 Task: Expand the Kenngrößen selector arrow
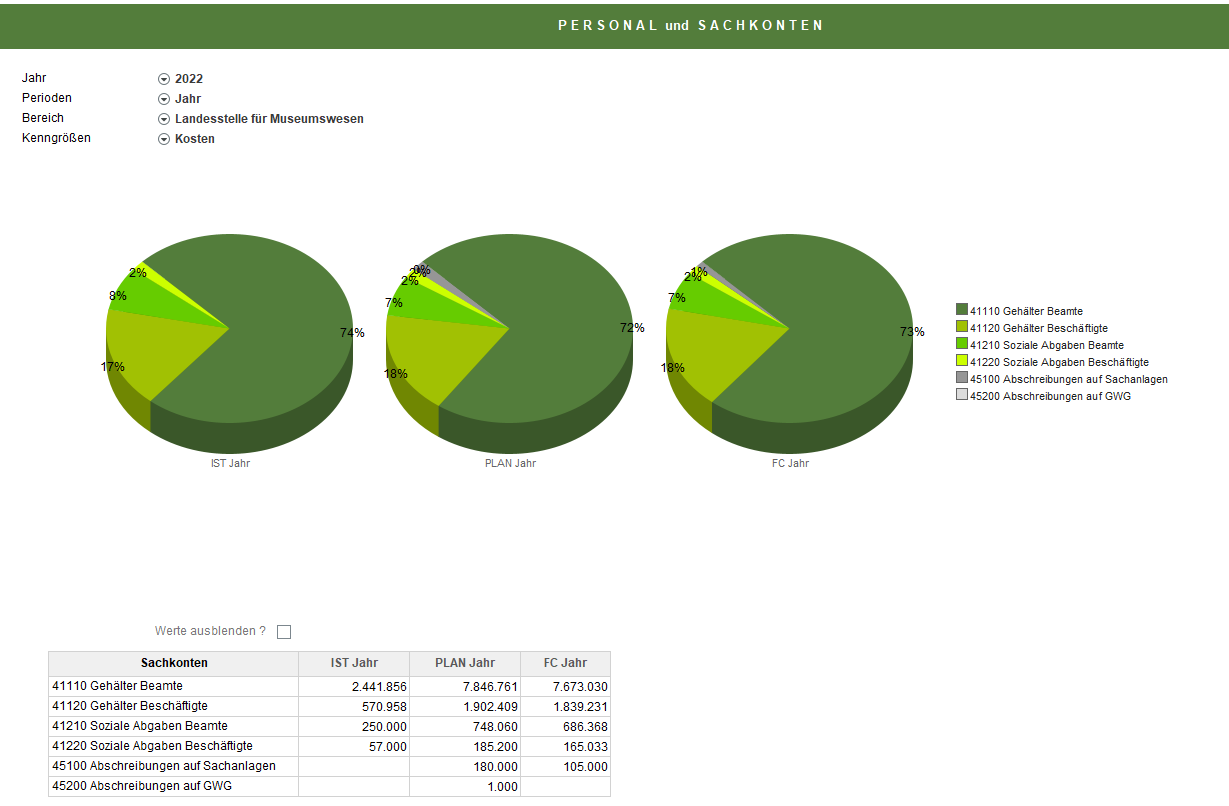[x=164, y=139]
